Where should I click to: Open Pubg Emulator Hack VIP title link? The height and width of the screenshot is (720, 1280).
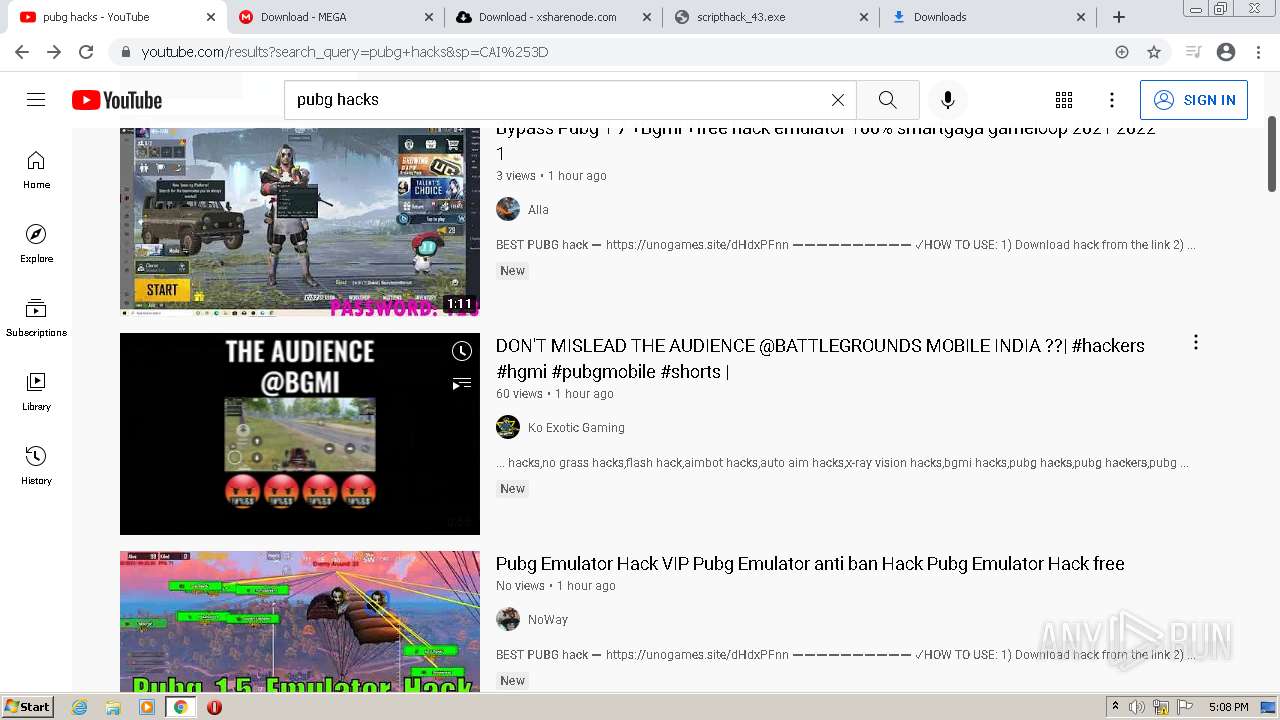[x=810, y=564]
